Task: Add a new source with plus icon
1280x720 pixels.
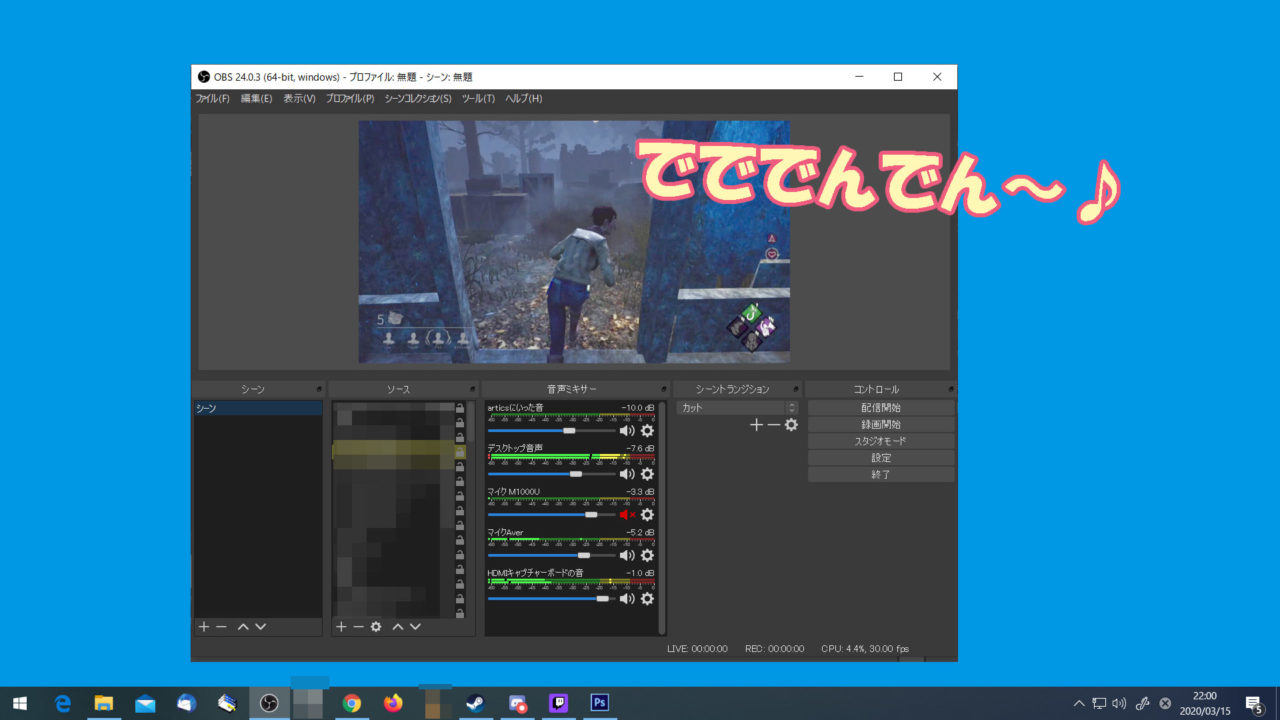Action: click(x=341, y=627)
